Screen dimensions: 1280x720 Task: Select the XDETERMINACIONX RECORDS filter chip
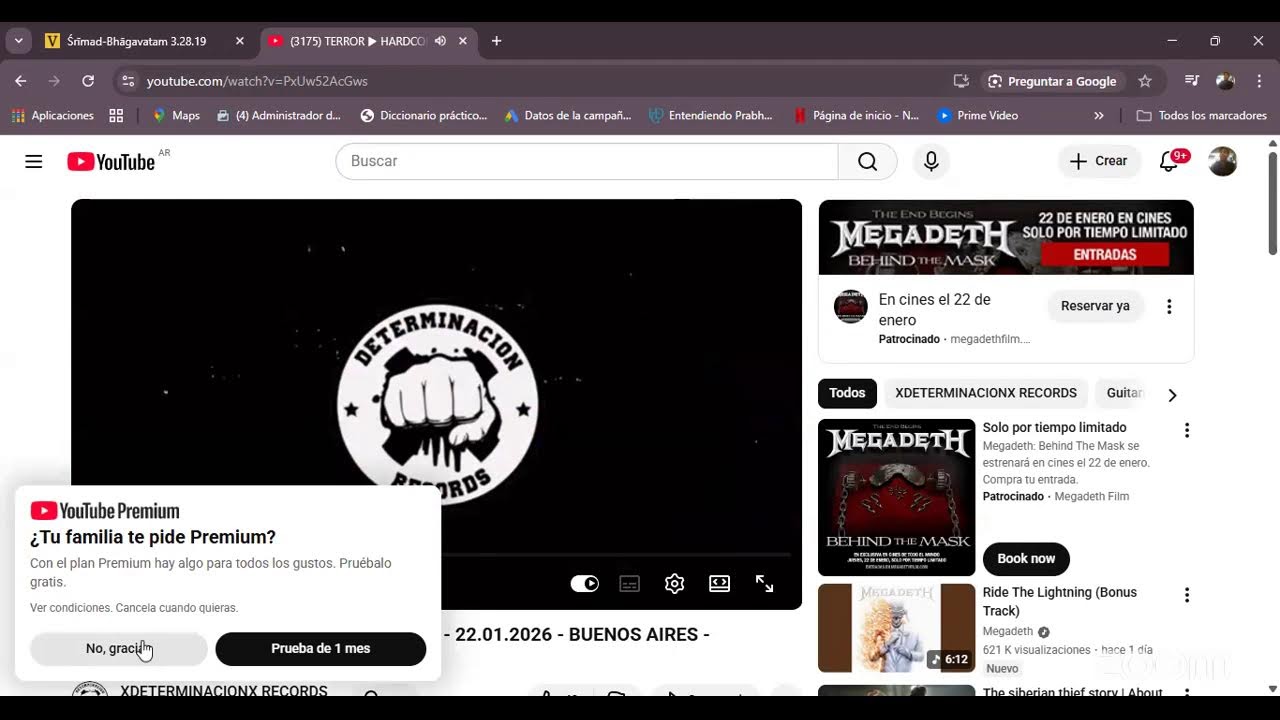point(986,393)
